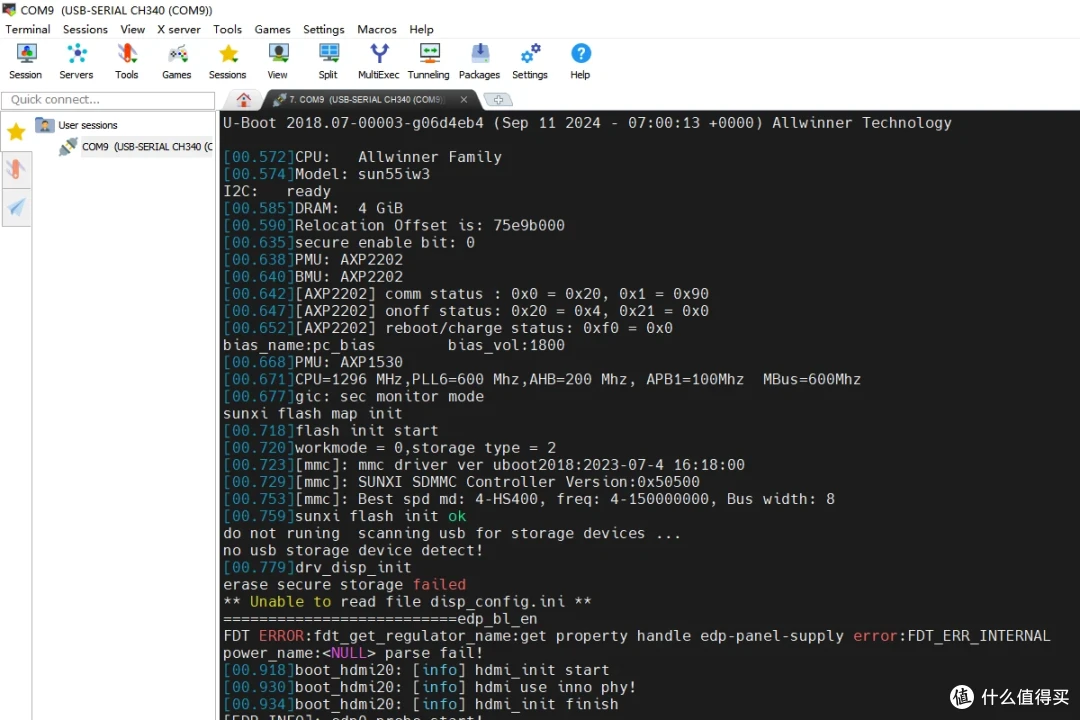Click the User sessions folder icon
Viewport: 1080px width, 720px height.
click(45, 125)
